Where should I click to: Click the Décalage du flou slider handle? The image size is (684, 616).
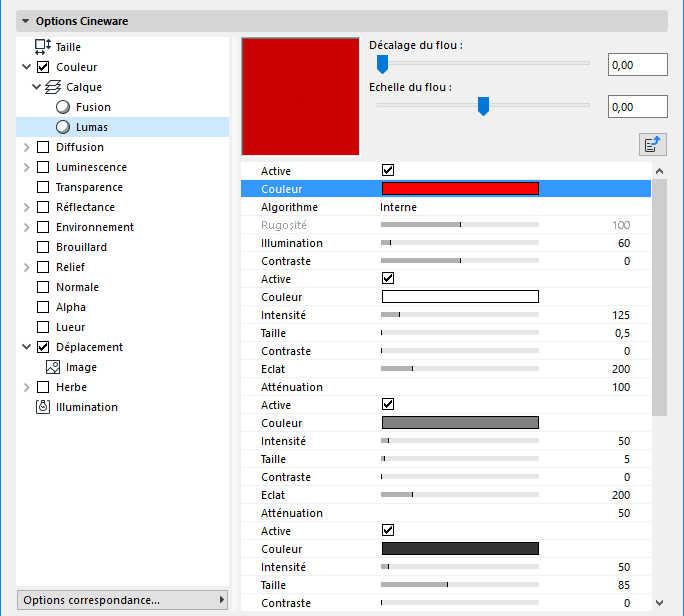[382, 64]
